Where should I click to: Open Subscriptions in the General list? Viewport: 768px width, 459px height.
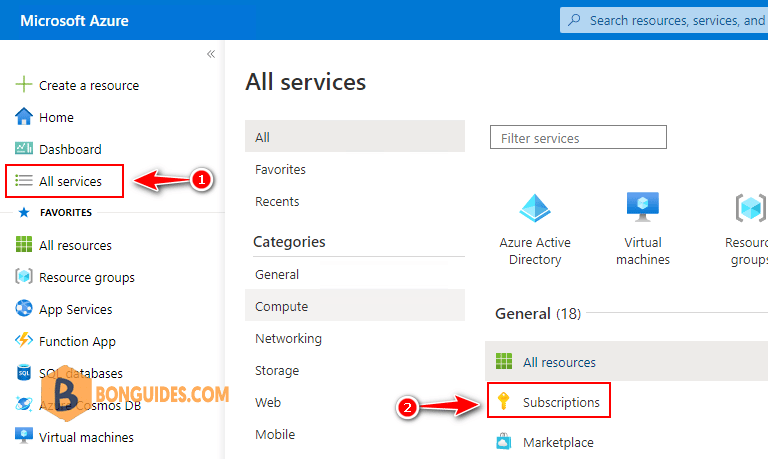tap(561, 402)
